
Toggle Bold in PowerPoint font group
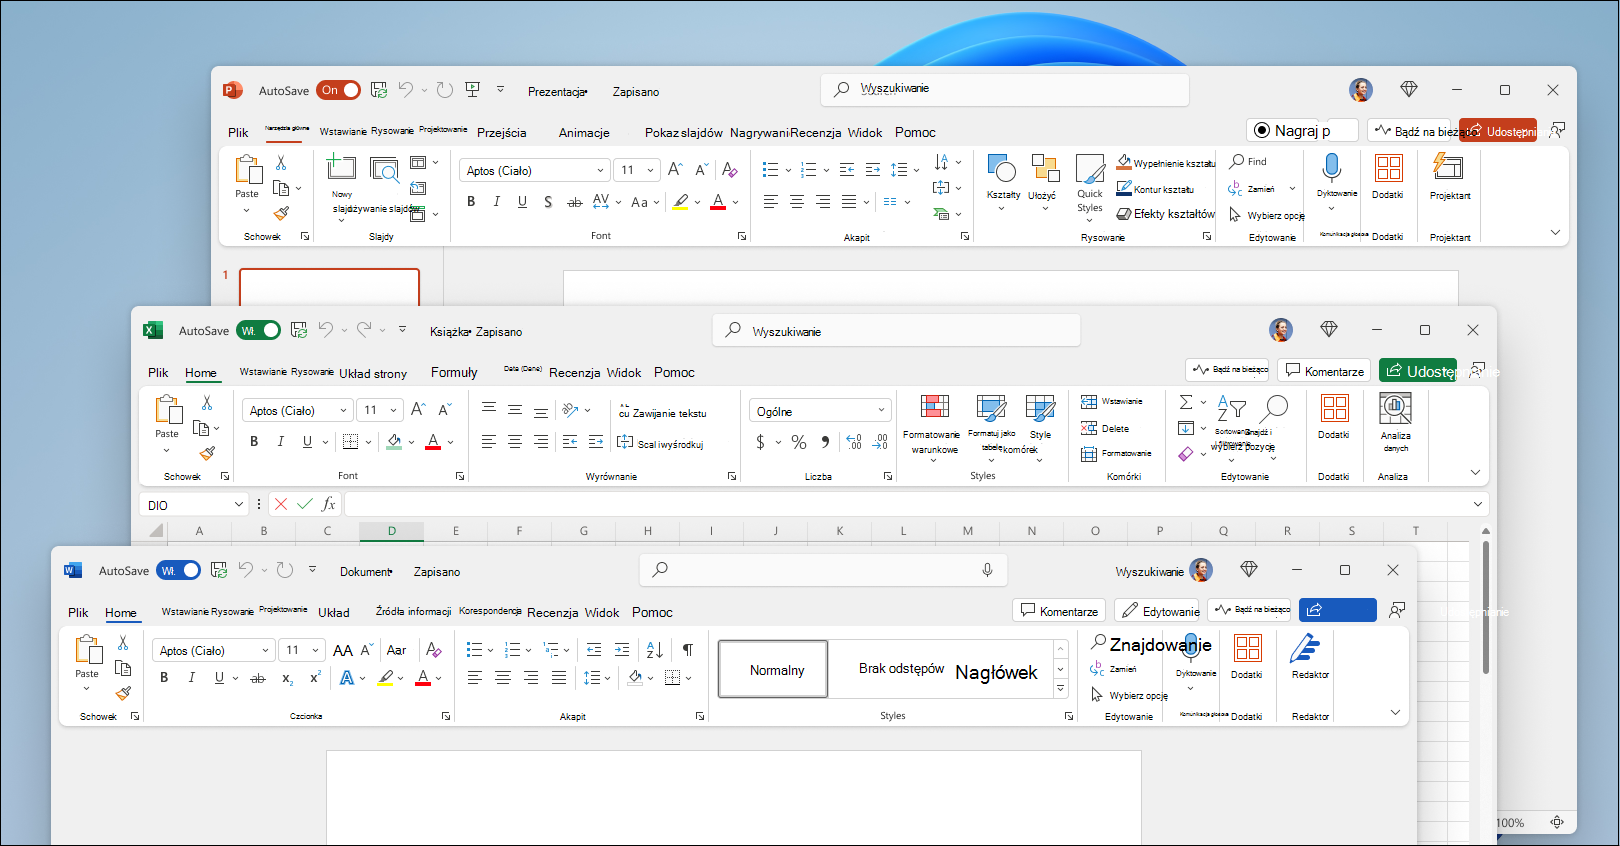[x=471, y=202]
